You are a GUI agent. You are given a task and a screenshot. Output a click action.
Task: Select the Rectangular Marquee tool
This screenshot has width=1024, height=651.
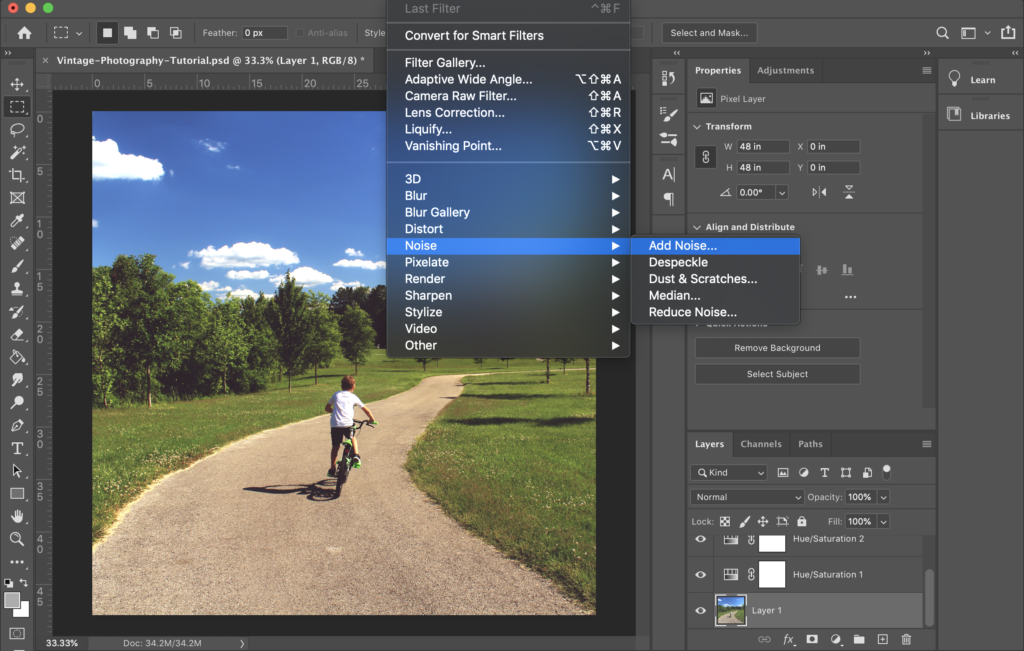click(18, 107)
